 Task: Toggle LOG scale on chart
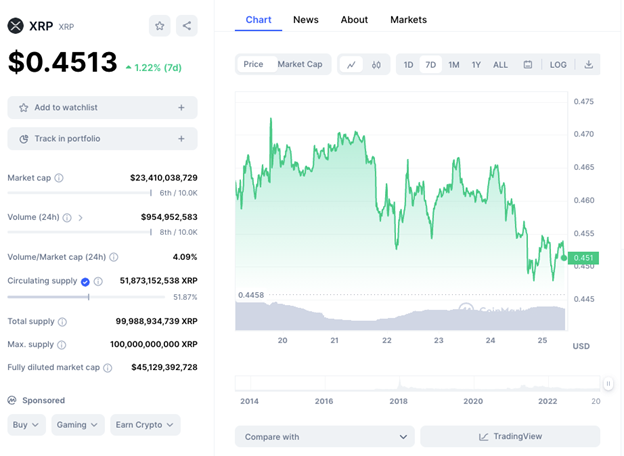(558, 65)
